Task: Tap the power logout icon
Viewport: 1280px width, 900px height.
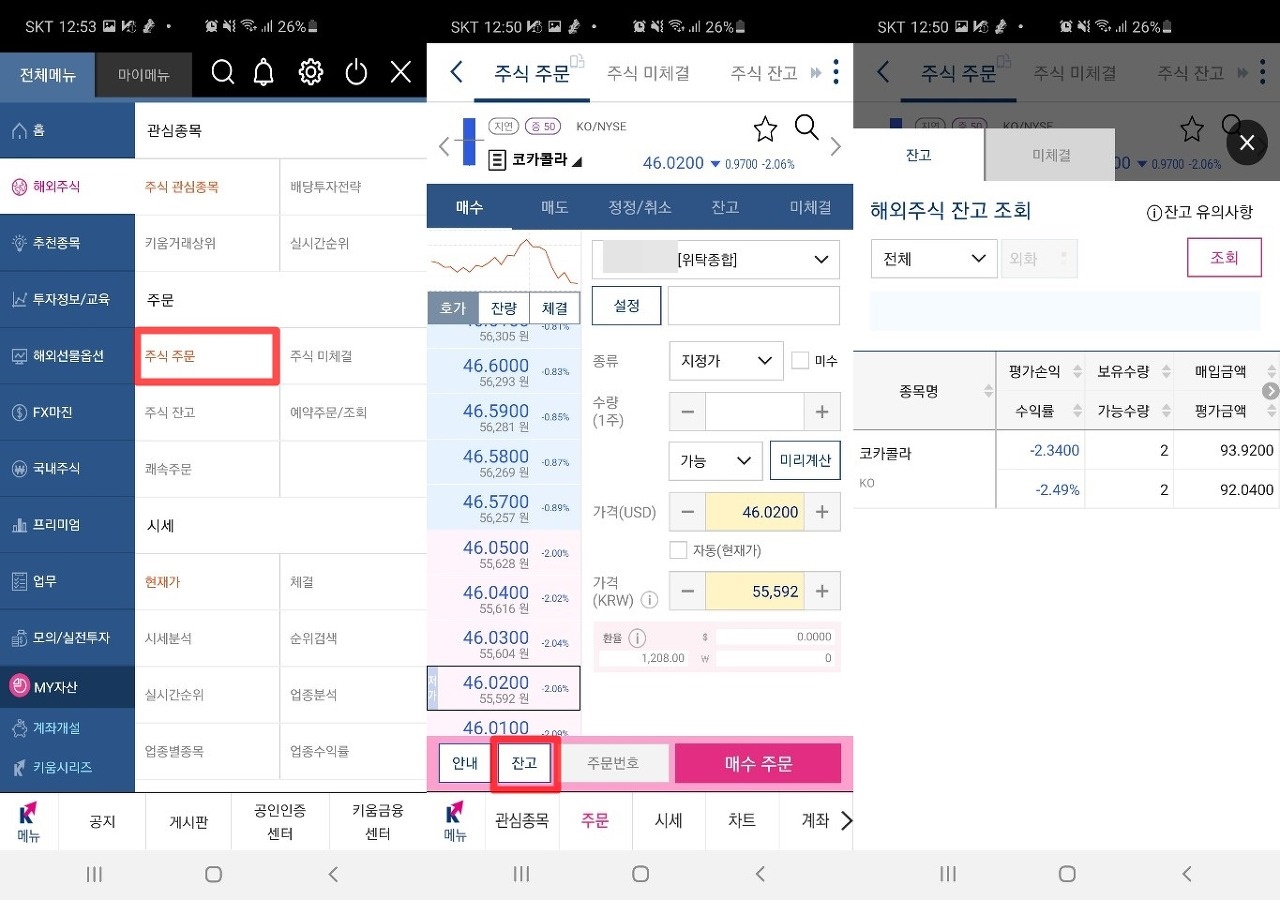Action: point(356,72)
